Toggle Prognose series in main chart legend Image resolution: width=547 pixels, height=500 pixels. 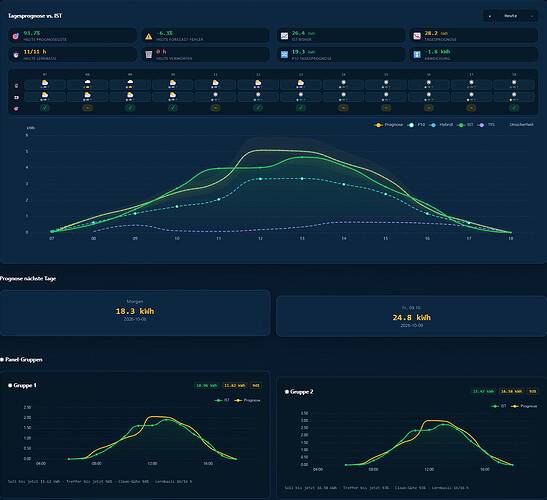(389, 125)
